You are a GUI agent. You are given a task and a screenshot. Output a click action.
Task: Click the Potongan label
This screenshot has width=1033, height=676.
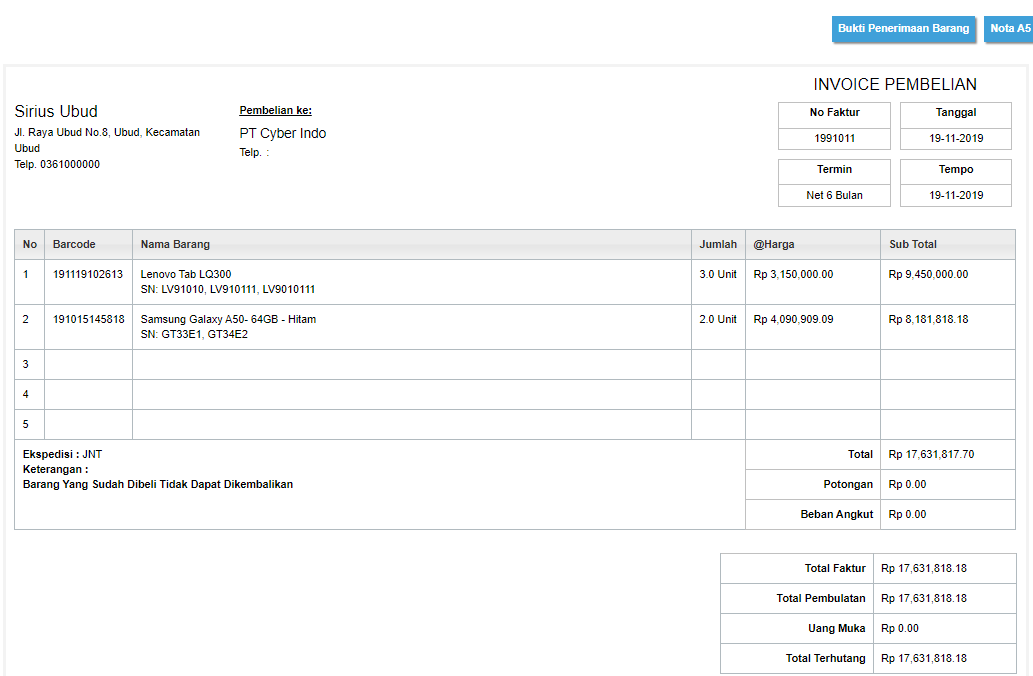point(848,484)
